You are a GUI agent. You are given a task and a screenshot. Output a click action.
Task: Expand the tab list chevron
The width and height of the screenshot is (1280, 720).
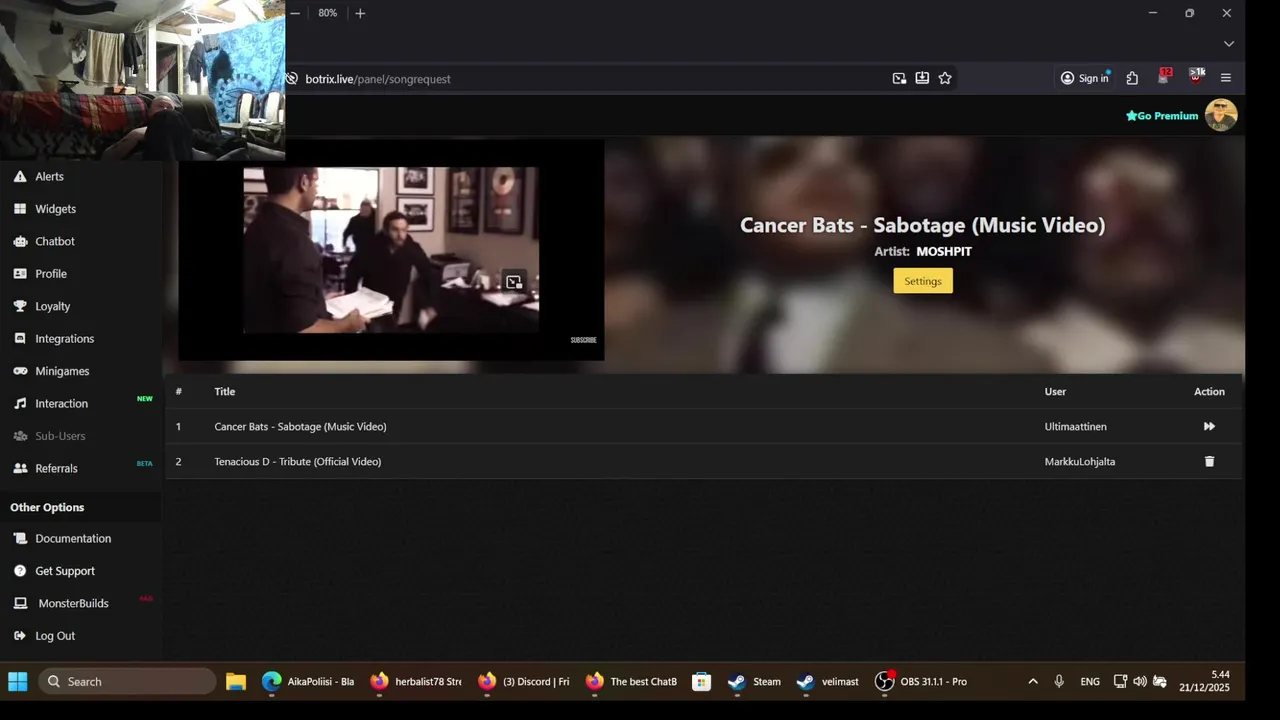pos(1229,44)
